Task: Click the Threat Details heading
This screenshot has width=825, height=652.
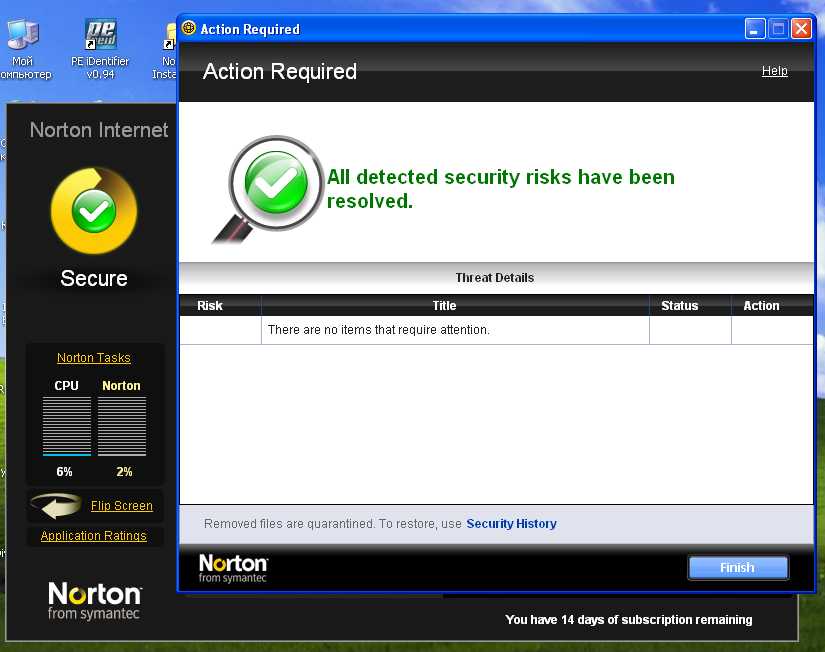Action: [x=495, y=277]
